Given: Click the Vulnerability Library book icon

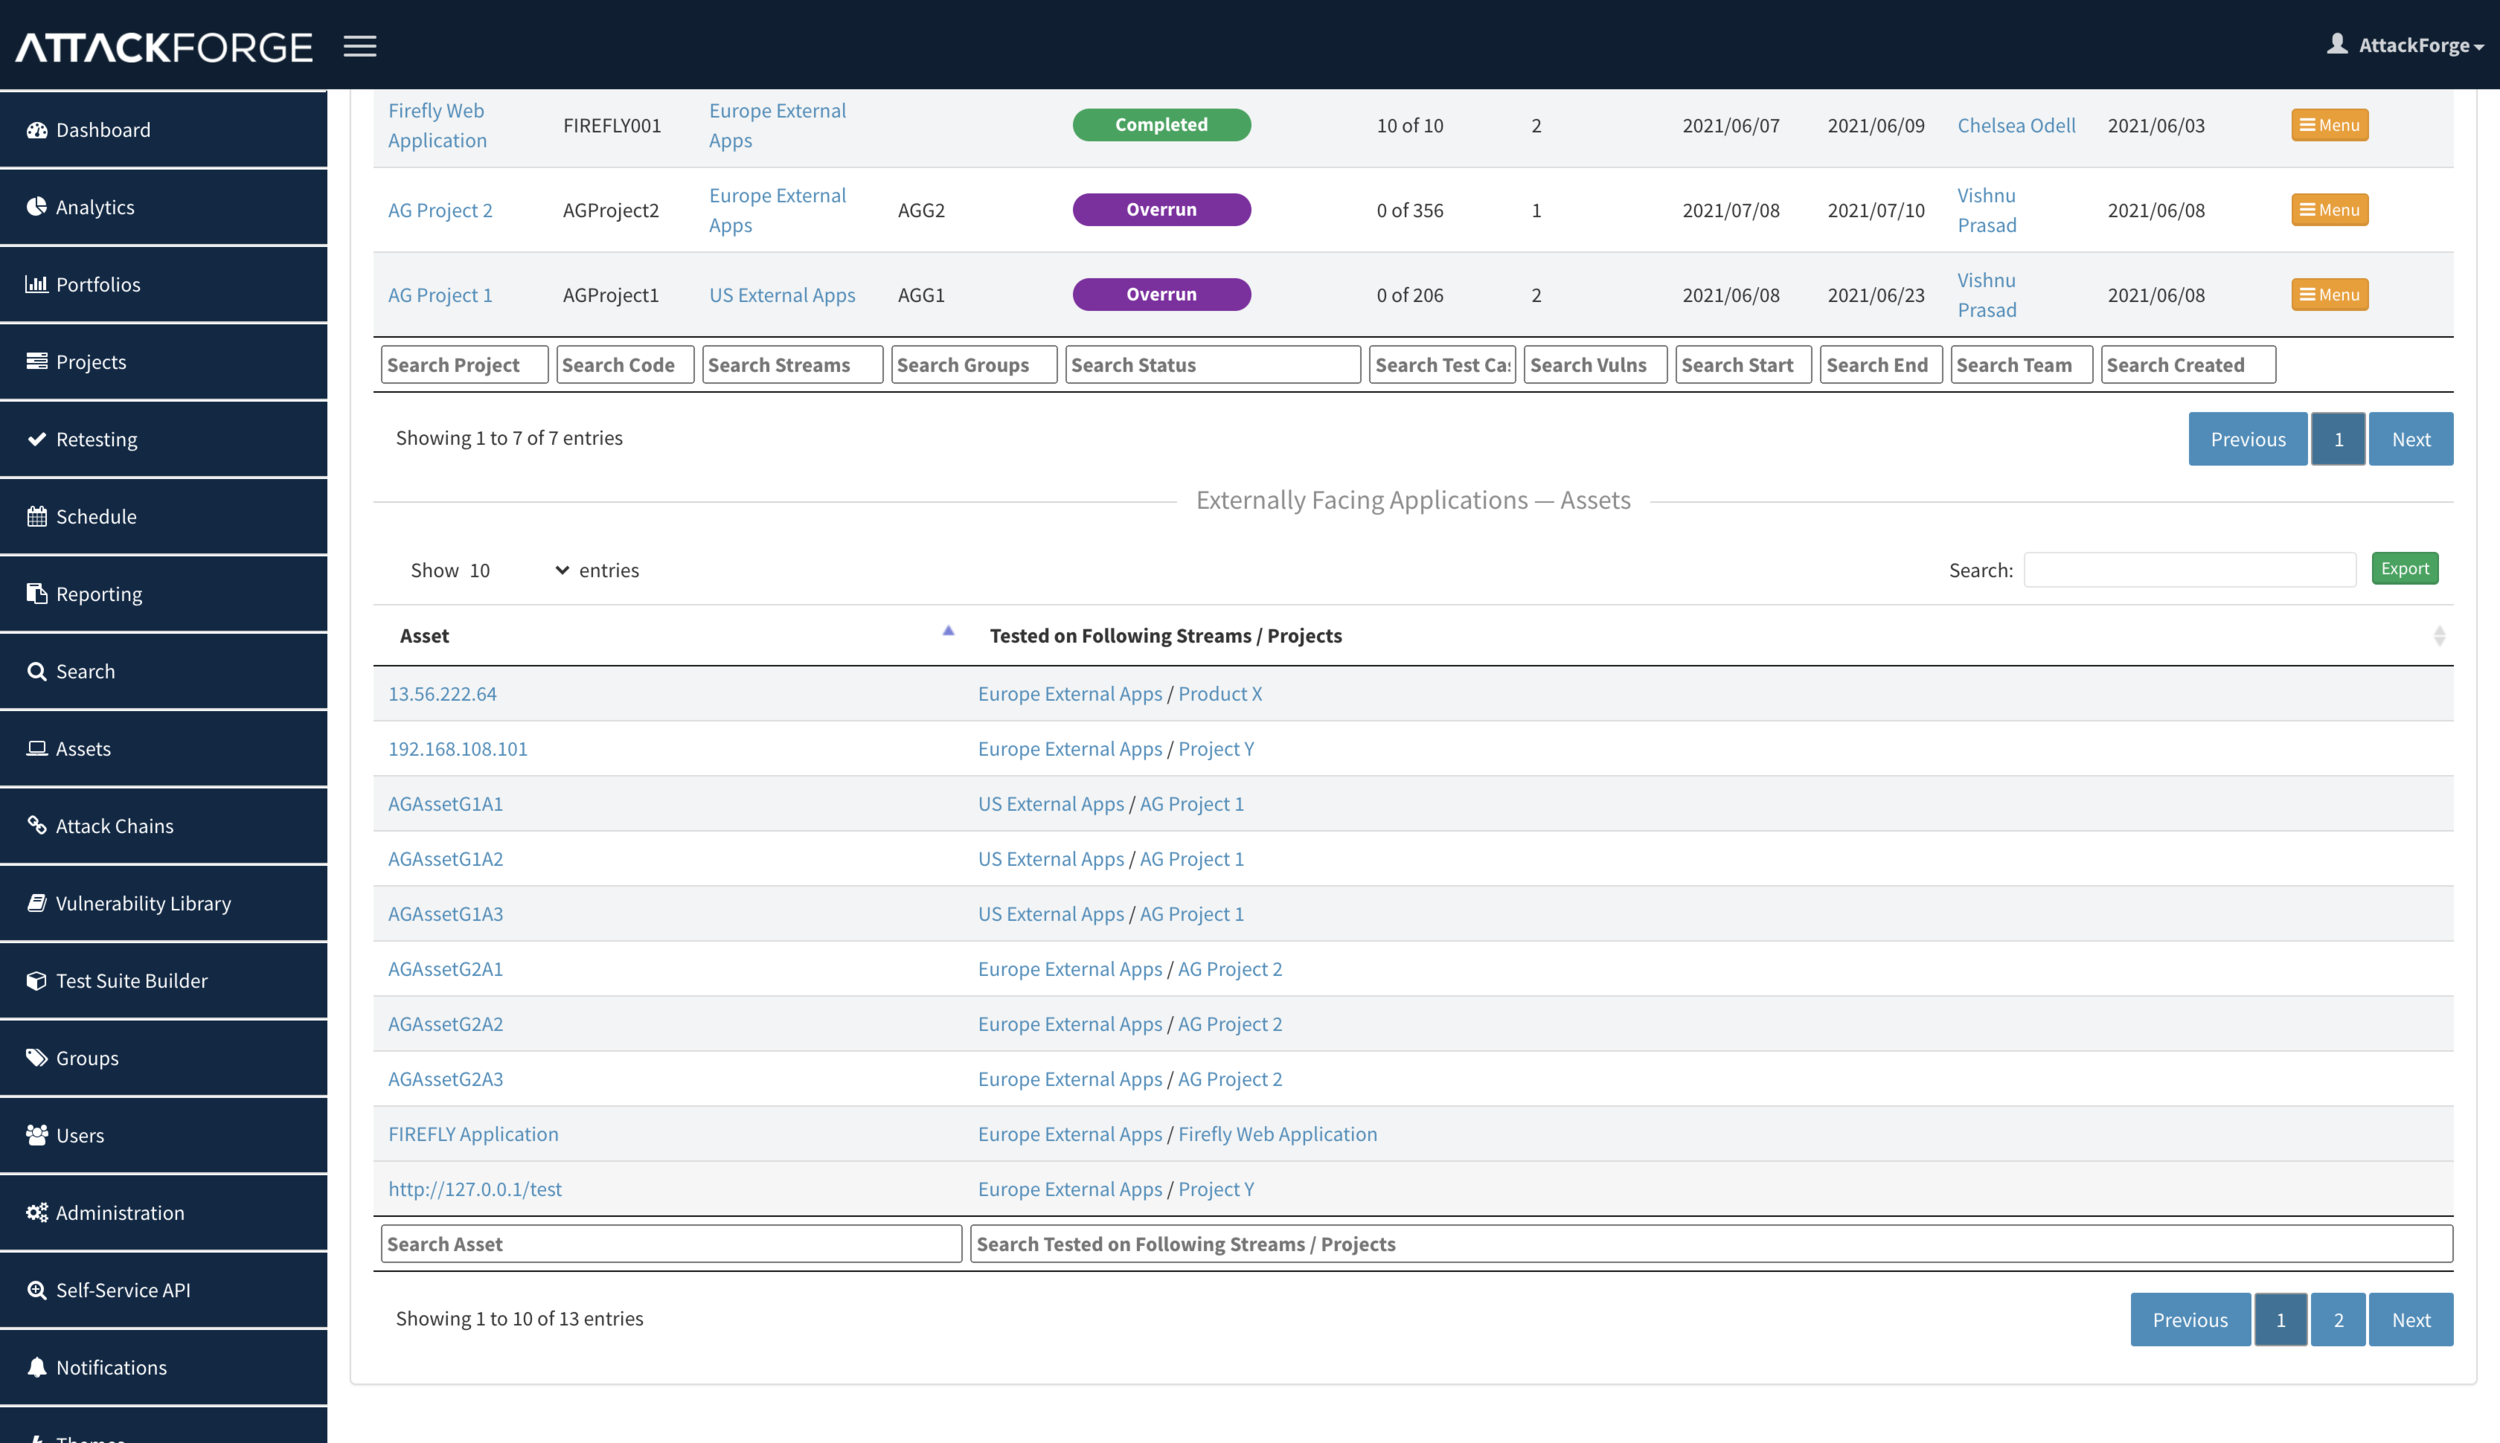Looking at the screenshot, I should pyautogui.click(x=37, y=903).
